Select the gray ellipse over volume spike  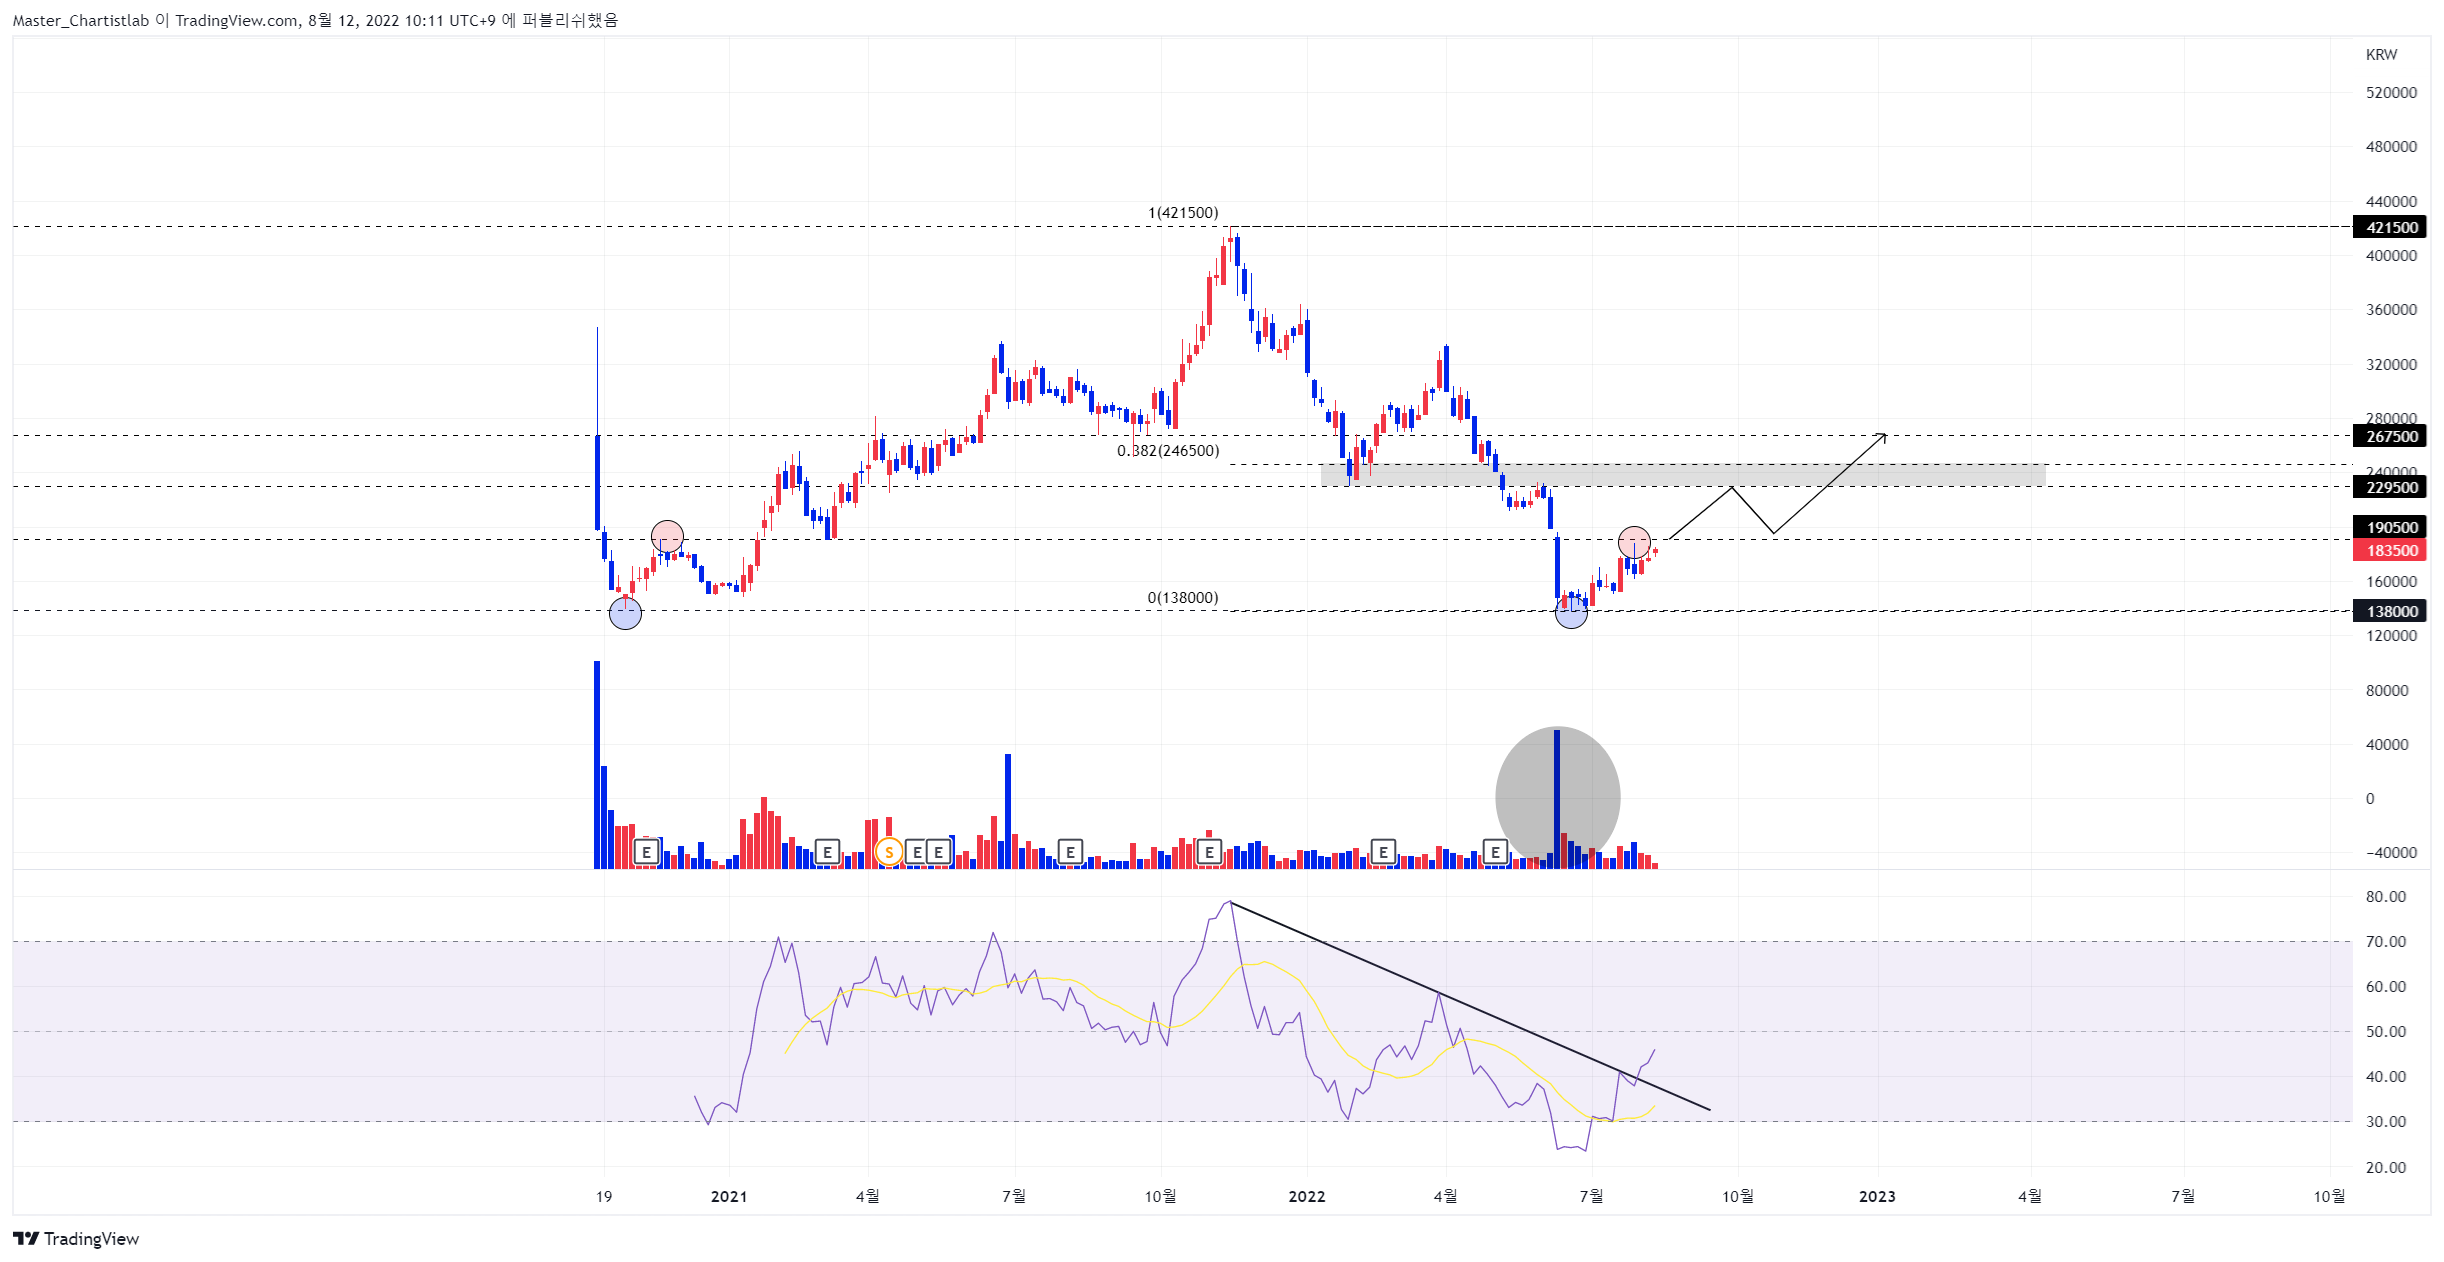(1557, 797)
